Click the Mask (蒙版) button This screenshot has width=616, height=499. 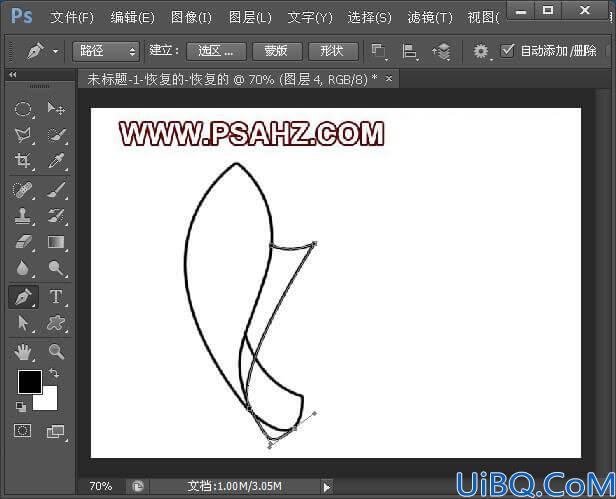277,51
